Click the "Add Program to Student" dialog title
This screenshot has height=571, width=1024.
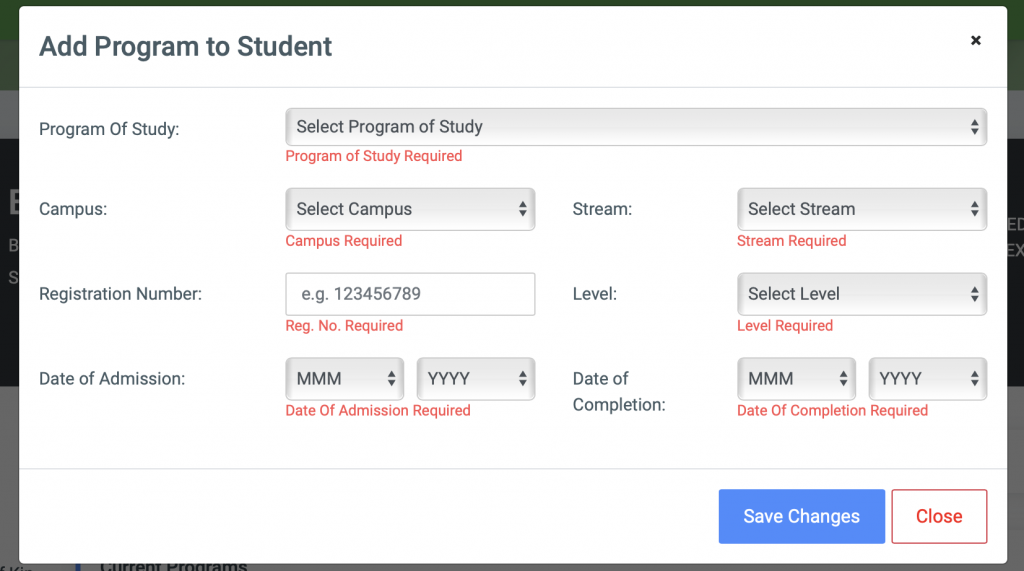pyautogui.click(x=185, y=46)
